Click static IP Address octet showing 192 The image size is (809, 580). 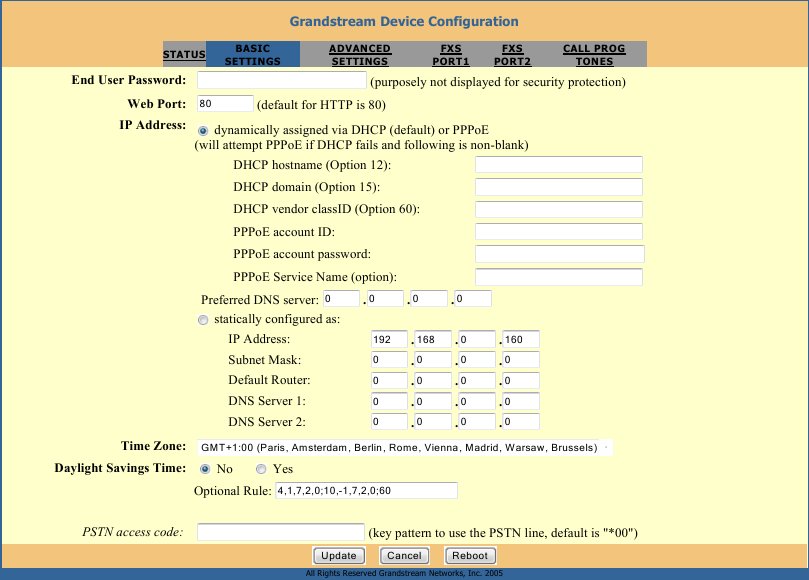click(x=389, y=339)
